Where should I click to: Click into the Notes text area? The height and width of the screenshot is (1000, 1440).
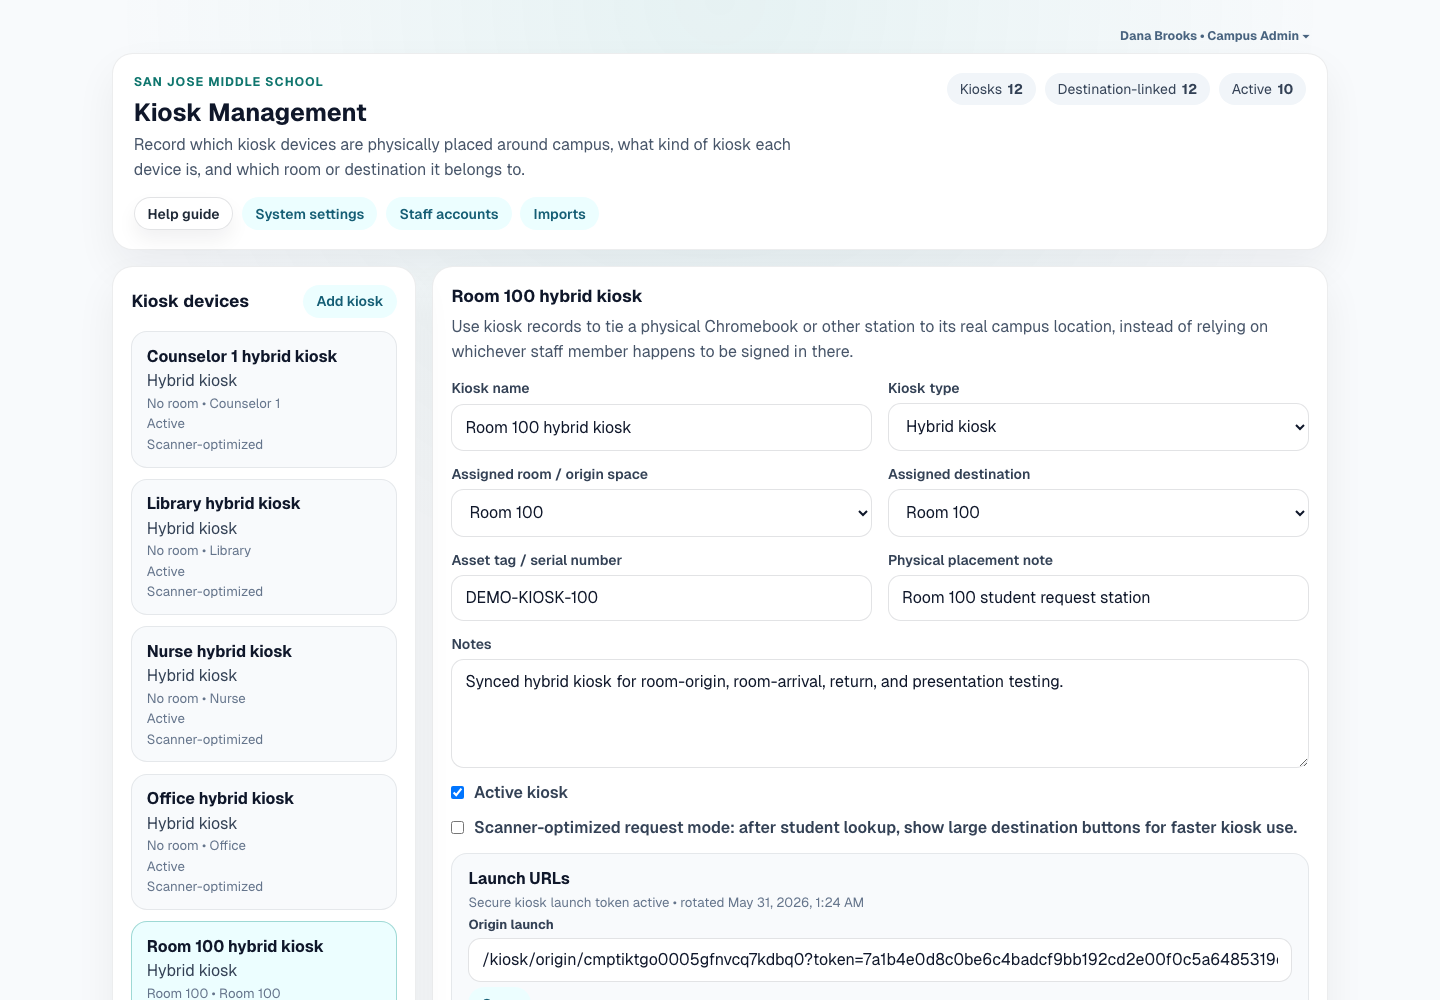click(x=880, y=714)
